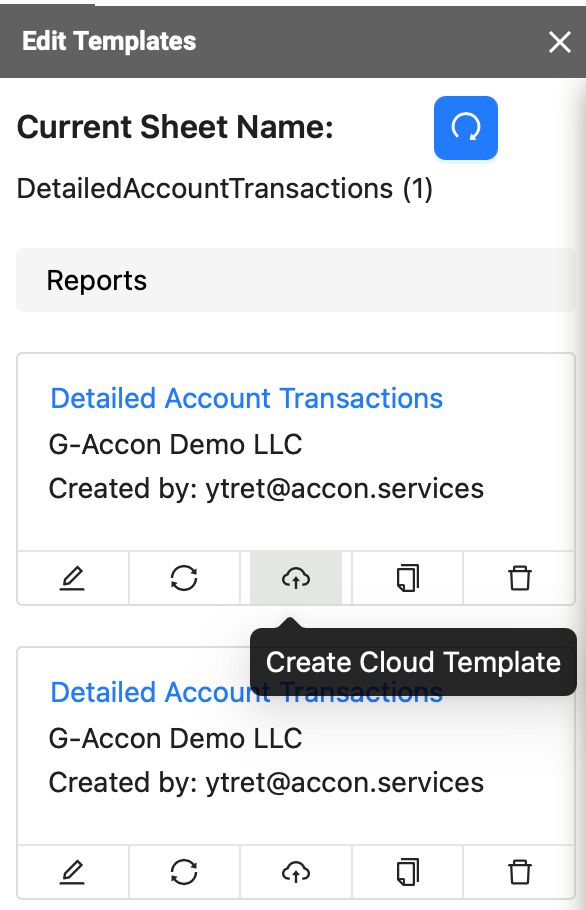586x910 pixels.
Task: Open the Reports dropdown selector
Action: 296,280
